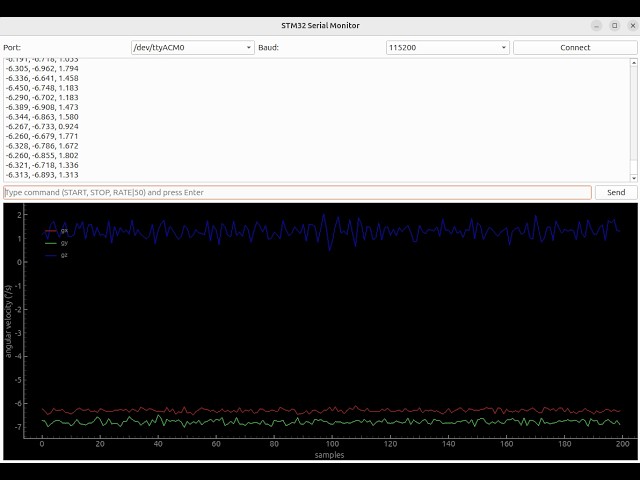The height and width of the screenshot is (480, 640).
Task: Click the angular velocity y-axis label
Action: click(9, 321)
